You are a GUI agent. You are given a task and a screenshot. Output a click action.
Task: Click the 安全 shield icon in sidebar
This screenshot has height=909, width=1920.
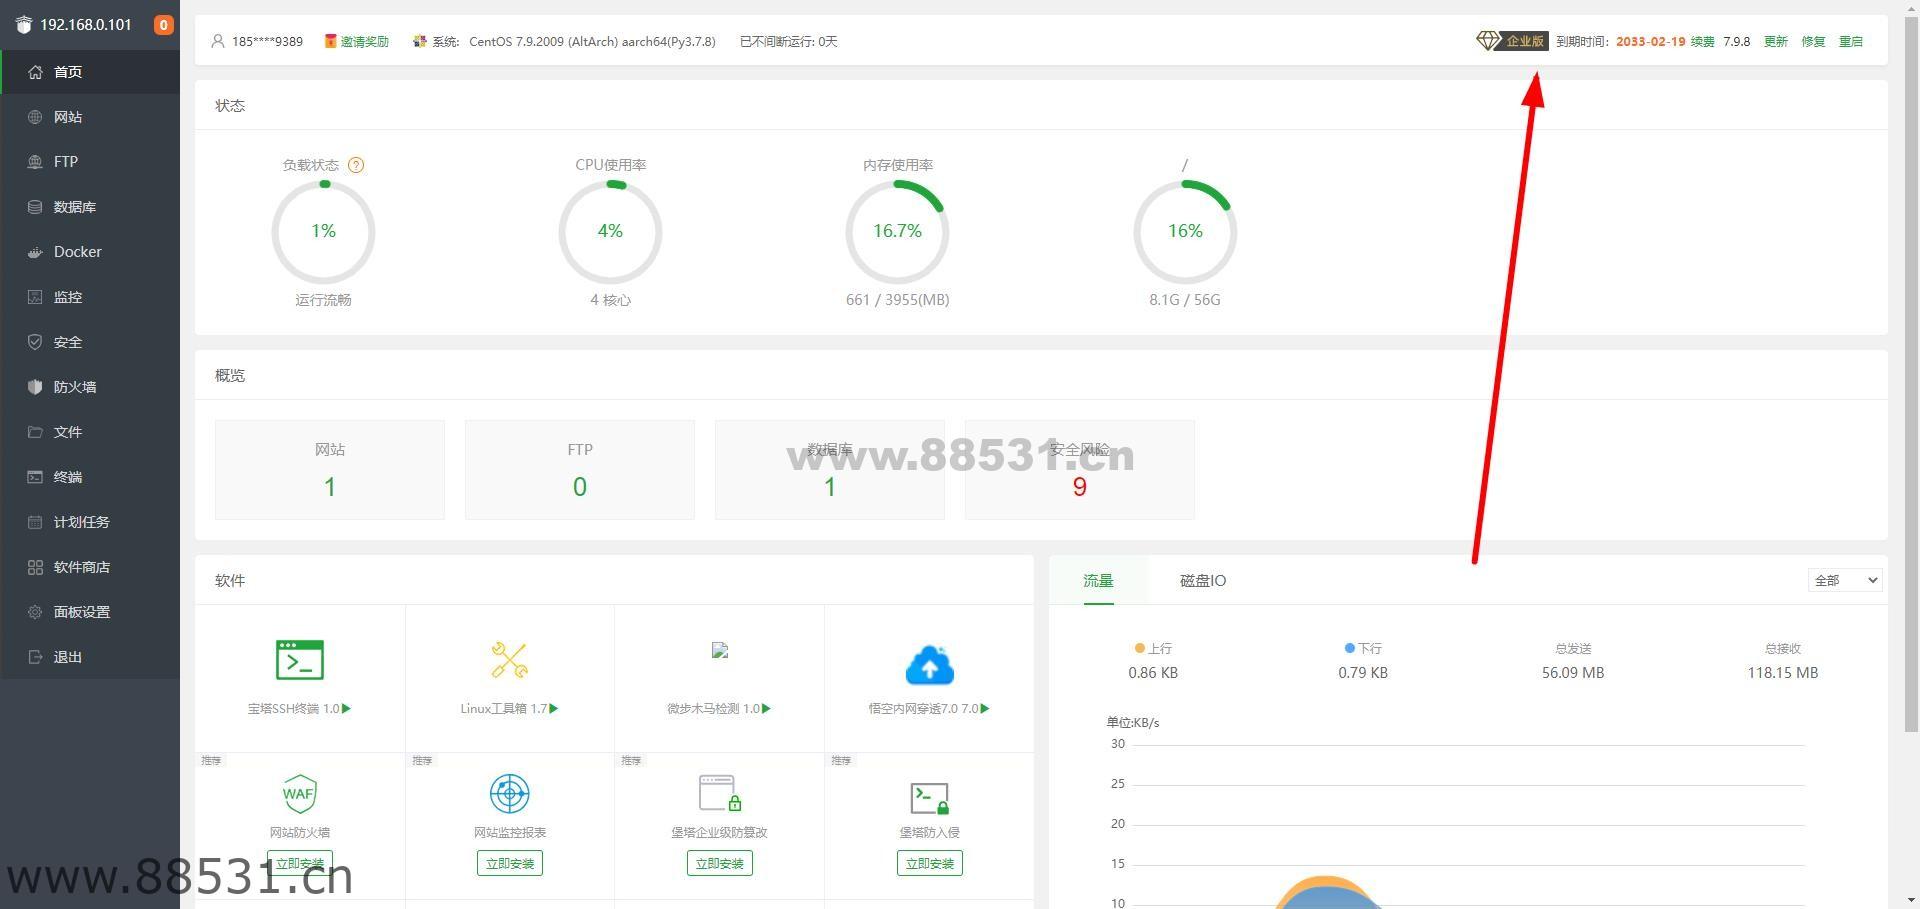click(35, 342)
